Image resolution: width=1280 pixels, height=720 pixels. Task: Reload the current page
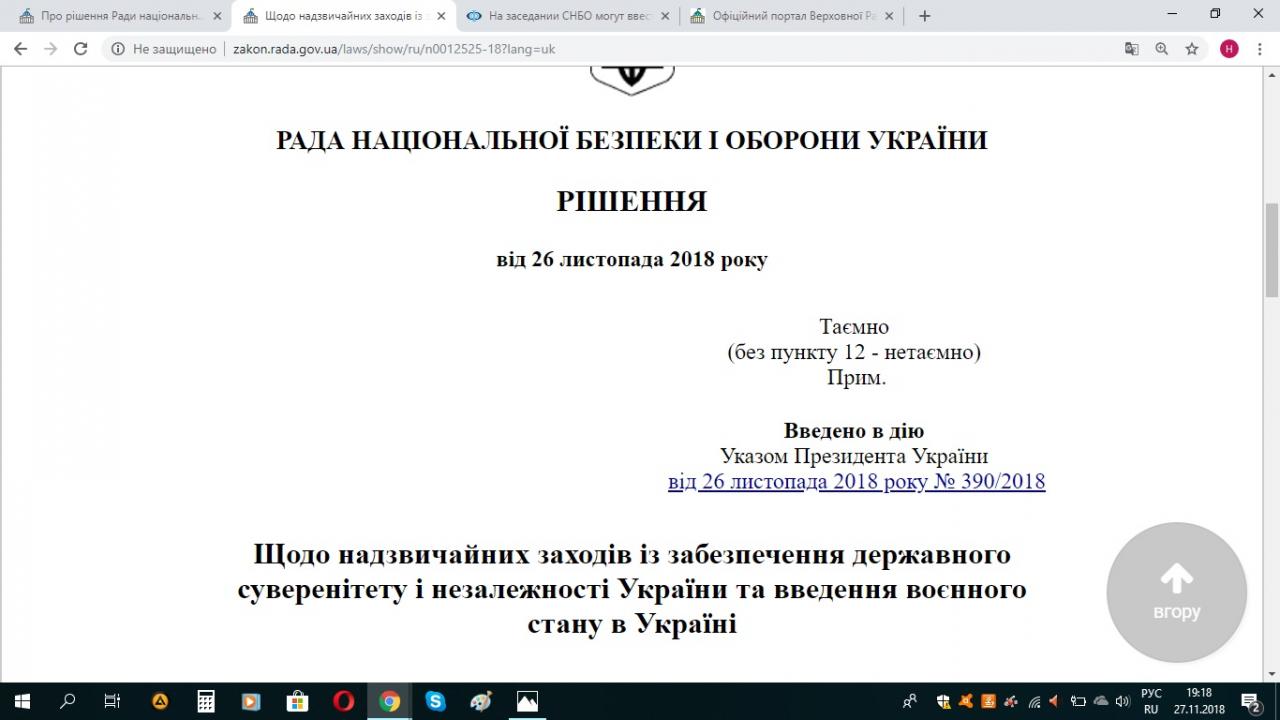[x=81, y=48]
